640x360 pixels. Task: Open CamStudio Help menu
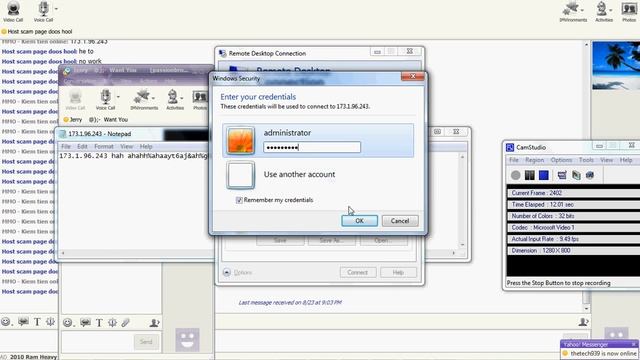(626, 160)
